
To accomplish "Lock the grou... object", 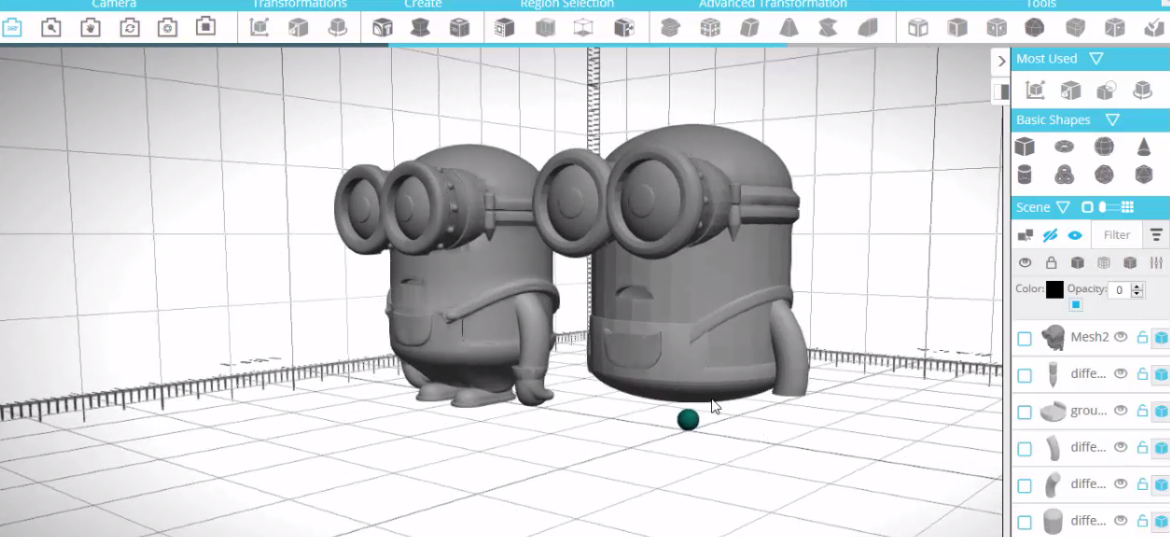I will point(1142,410).
